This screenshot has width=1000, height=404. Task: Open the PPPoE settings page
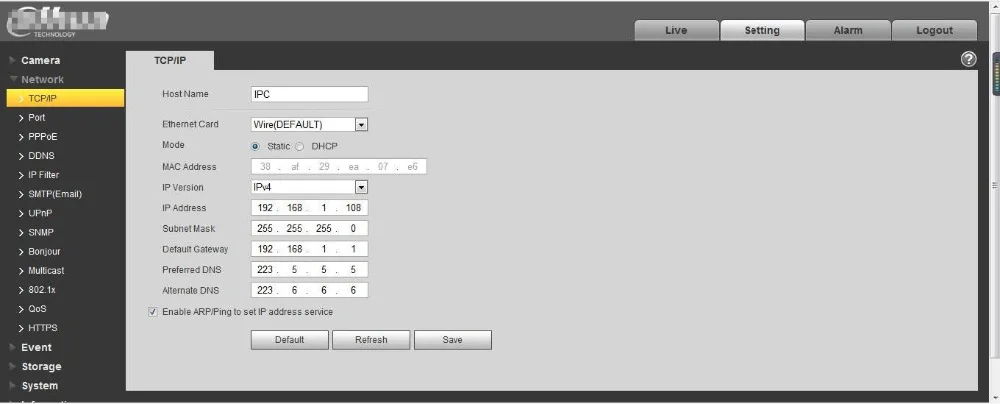(x=42, y=137)
